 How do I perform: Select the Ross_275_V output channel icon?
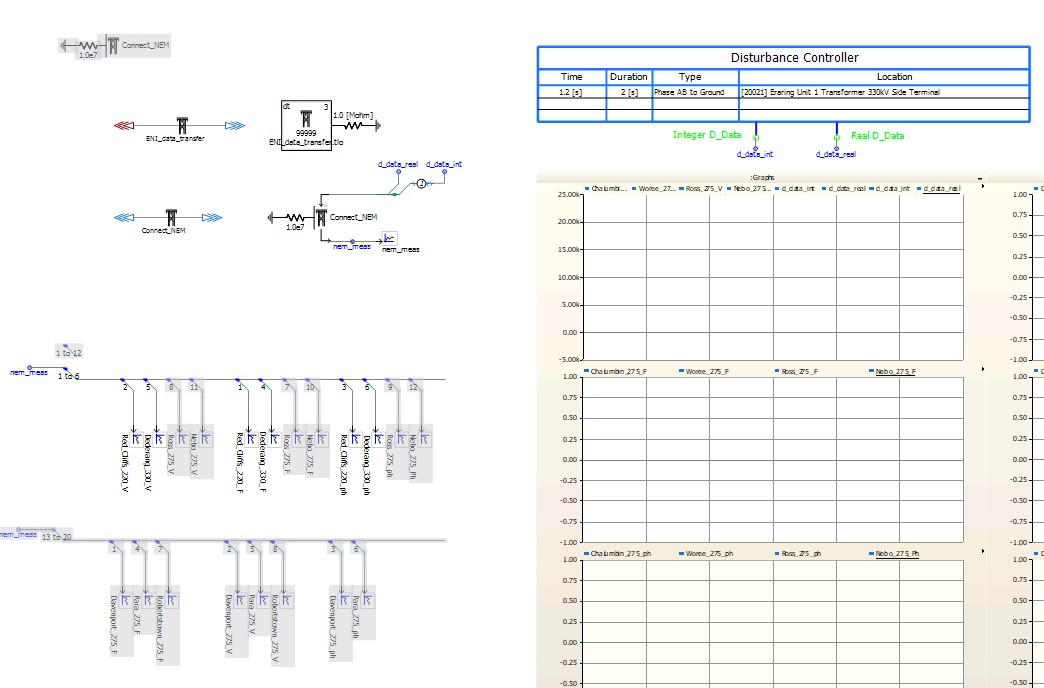point(182,439)
